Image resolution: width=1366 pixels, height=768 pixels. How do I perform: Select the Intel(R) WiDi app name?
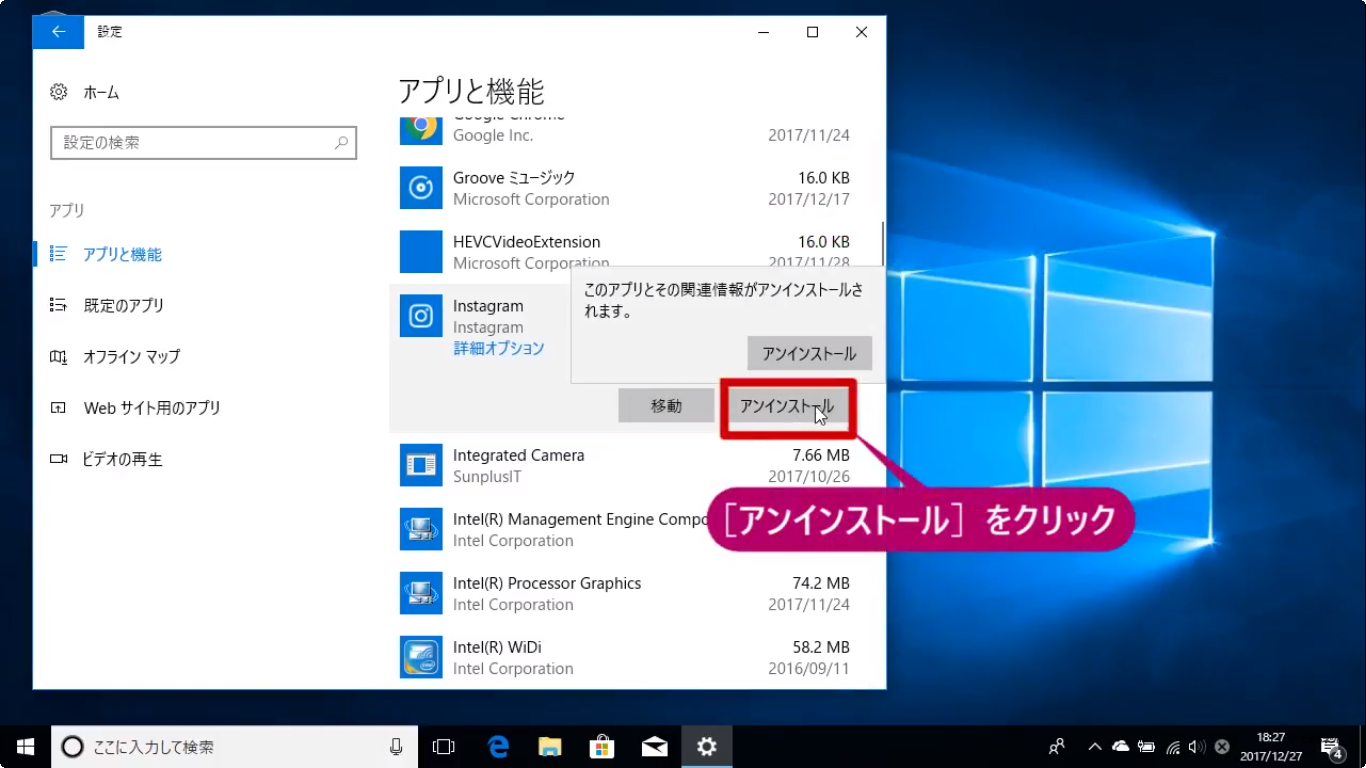[497, 647]
